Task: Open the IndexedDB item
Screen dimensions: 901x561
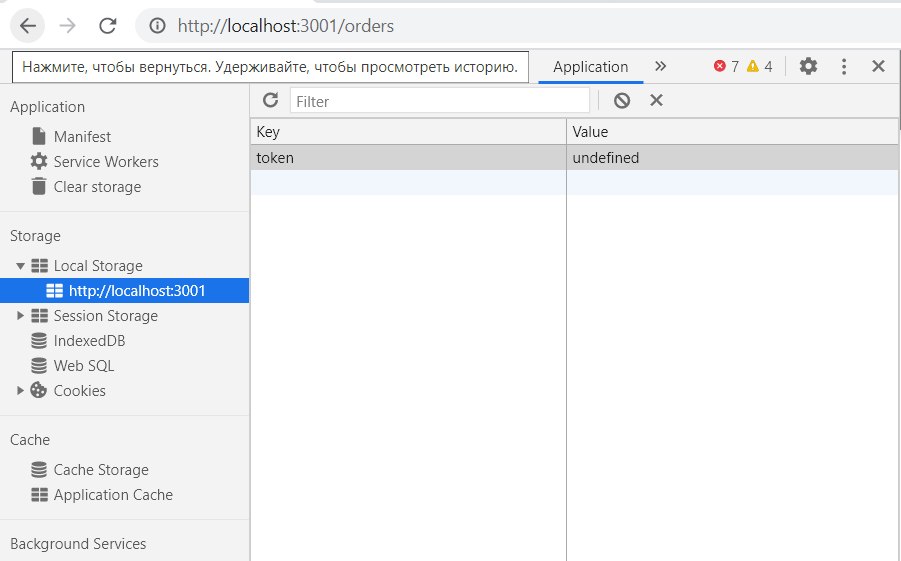Action: point(89,341)
